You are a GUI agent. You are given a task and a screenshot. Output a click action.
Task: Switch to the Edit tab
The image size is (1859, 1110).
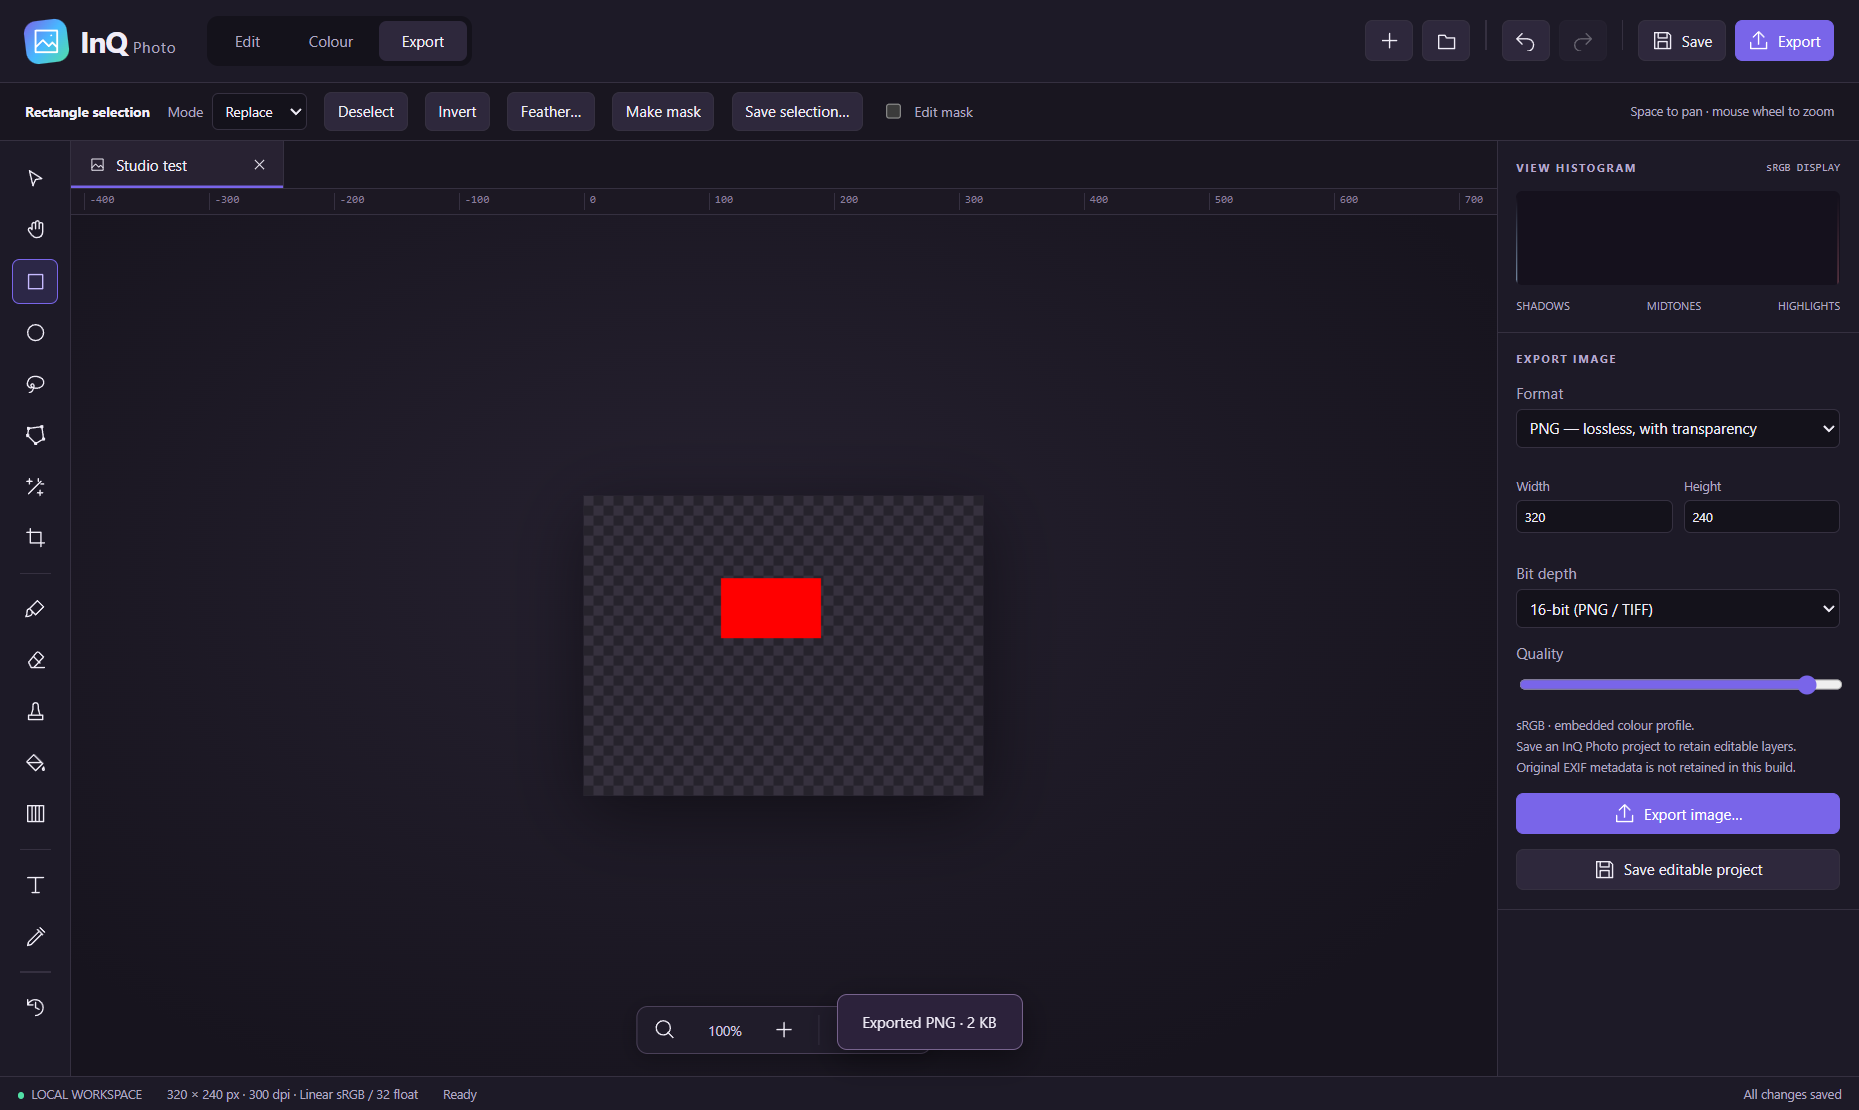(247, 41)
